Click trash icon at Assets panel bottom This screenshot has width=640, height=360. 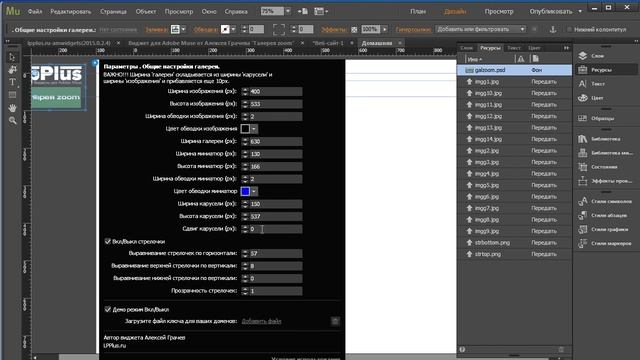(561, 349)
